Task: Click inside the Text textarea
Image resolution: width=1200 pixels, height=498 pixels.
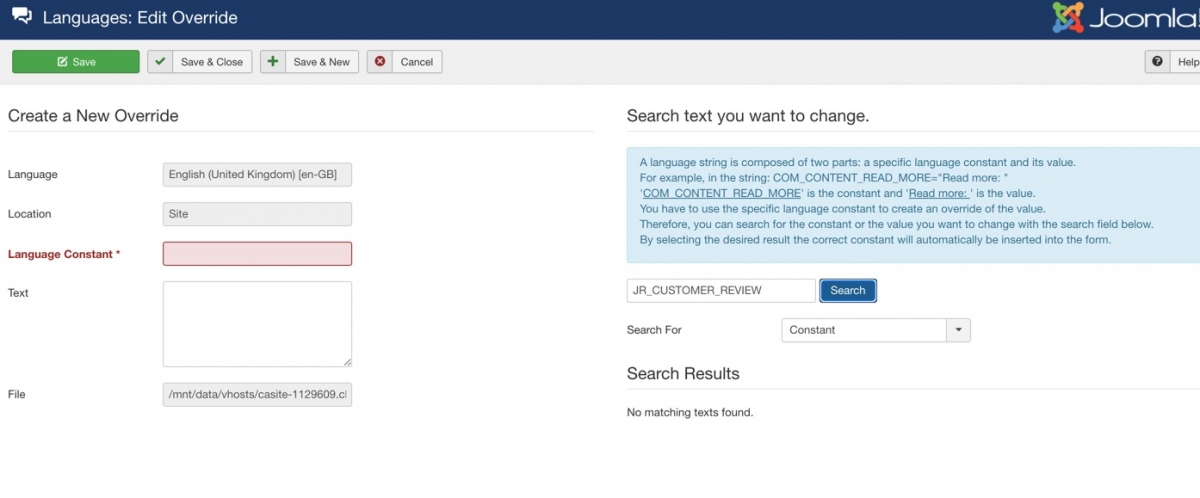Action: coord(257,323)
